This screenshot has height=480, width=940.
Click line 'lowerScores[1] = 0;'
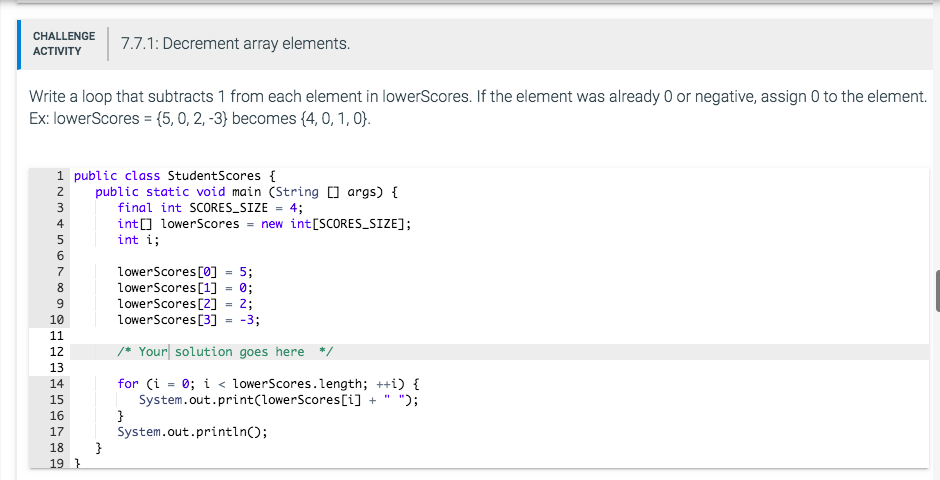(x=185, y=288)
